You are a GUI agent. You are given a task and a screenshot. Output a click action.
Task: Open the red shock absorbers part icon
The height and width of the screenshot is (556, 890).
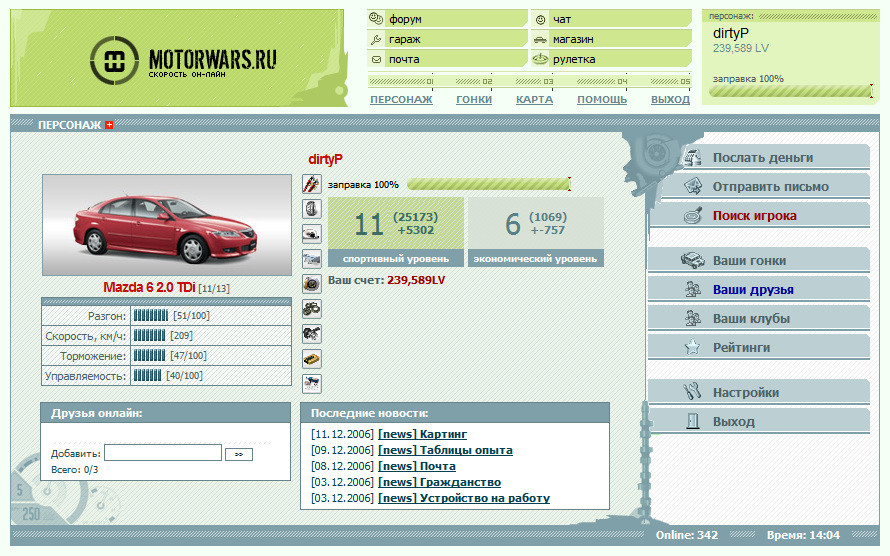coord(312,184)
